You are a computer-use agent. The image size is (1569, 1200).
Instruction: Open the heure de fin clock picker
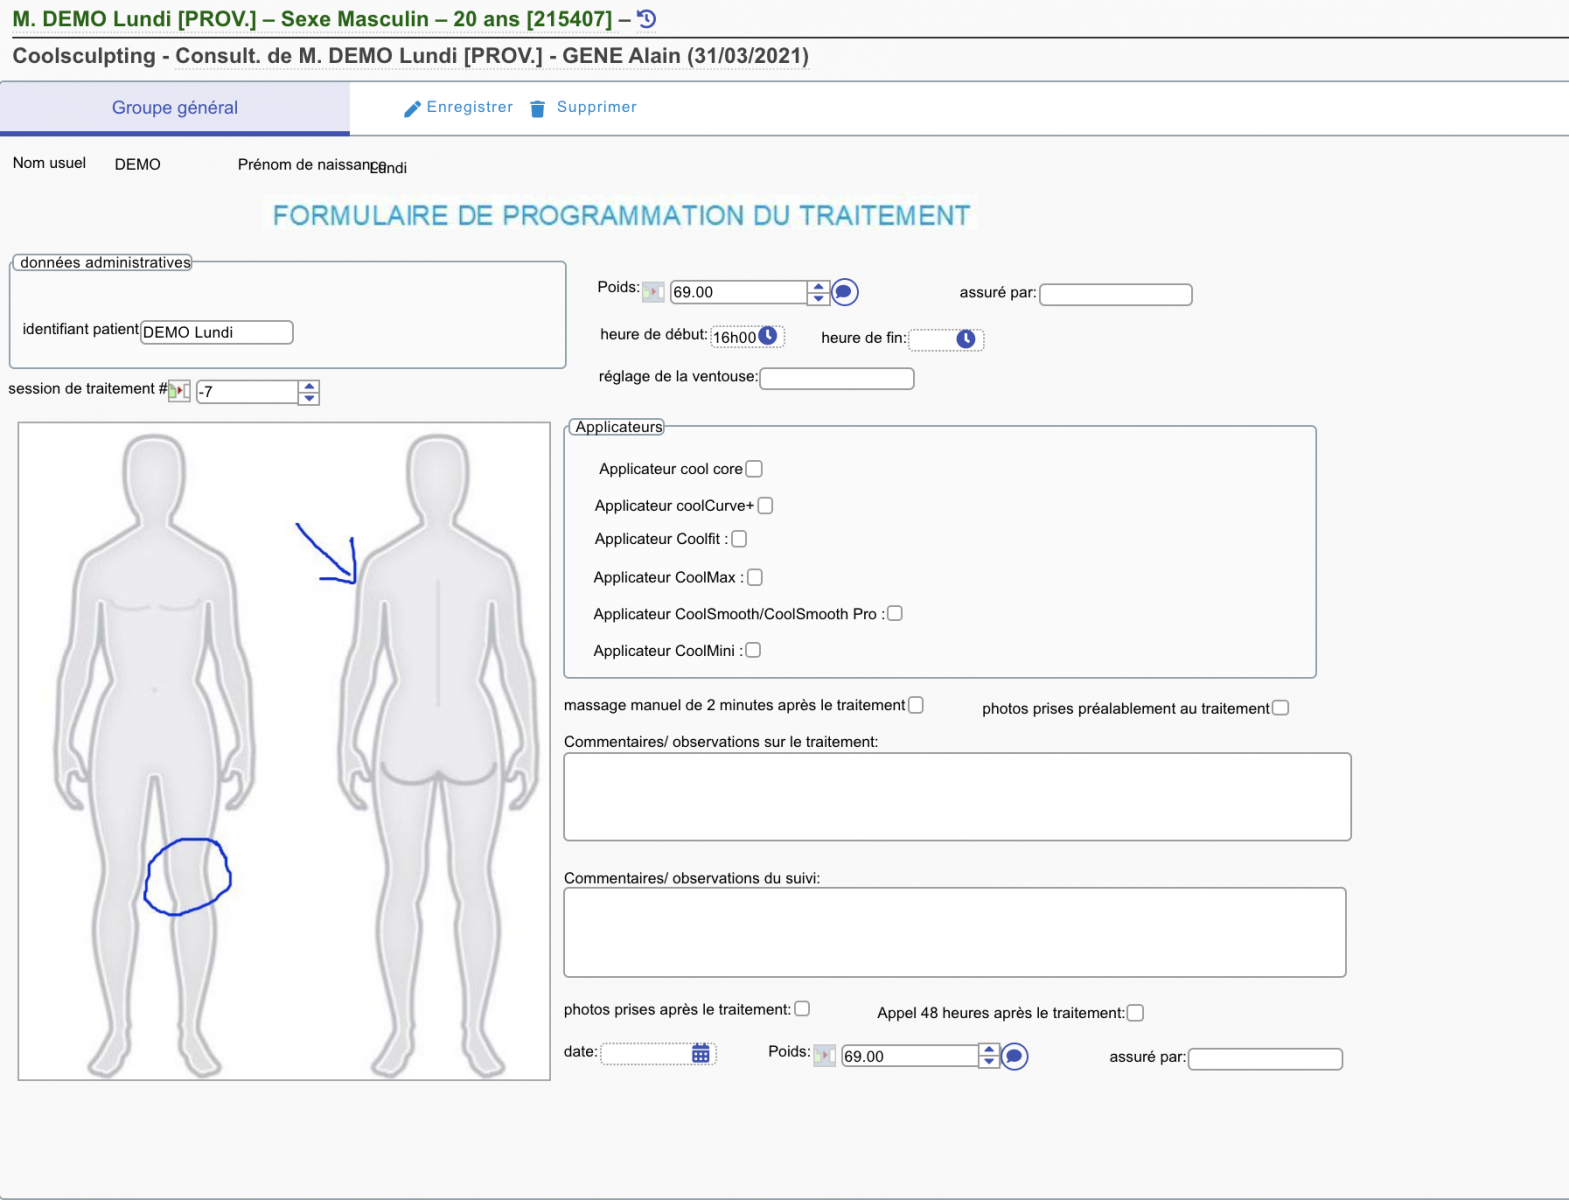coord(965,339)
